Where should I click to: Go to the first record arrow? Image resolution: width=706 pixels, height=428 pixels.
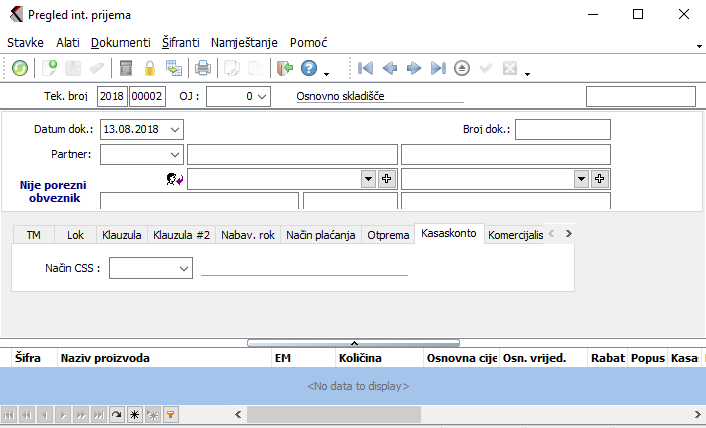tap(365, 68)
